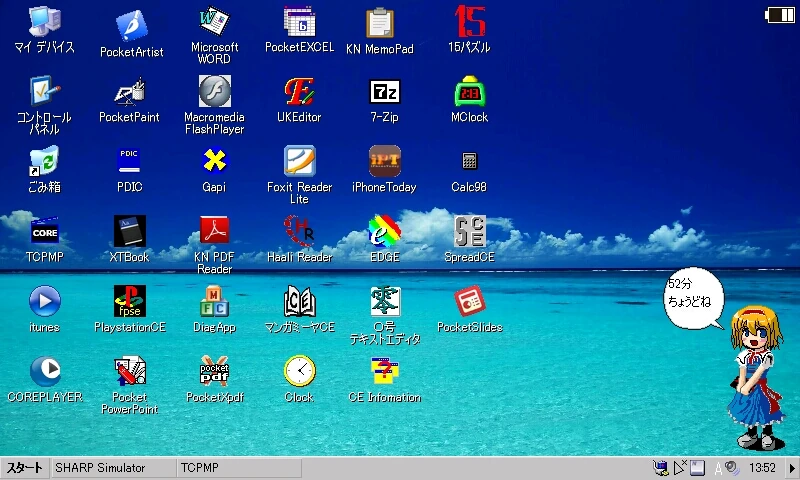The width and height of the screenshot is (800, 480).
Task: Launch PocketSlides icon
Action: click(x=469, y=301)
